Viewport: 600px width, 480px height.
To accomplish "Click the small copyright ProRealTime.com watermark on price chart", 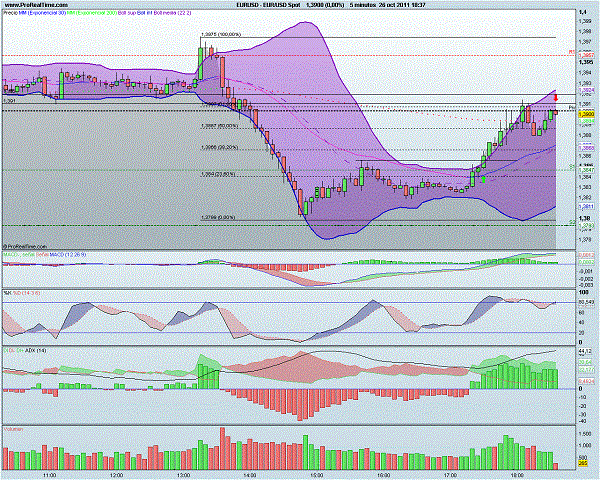I will (32, 245).
